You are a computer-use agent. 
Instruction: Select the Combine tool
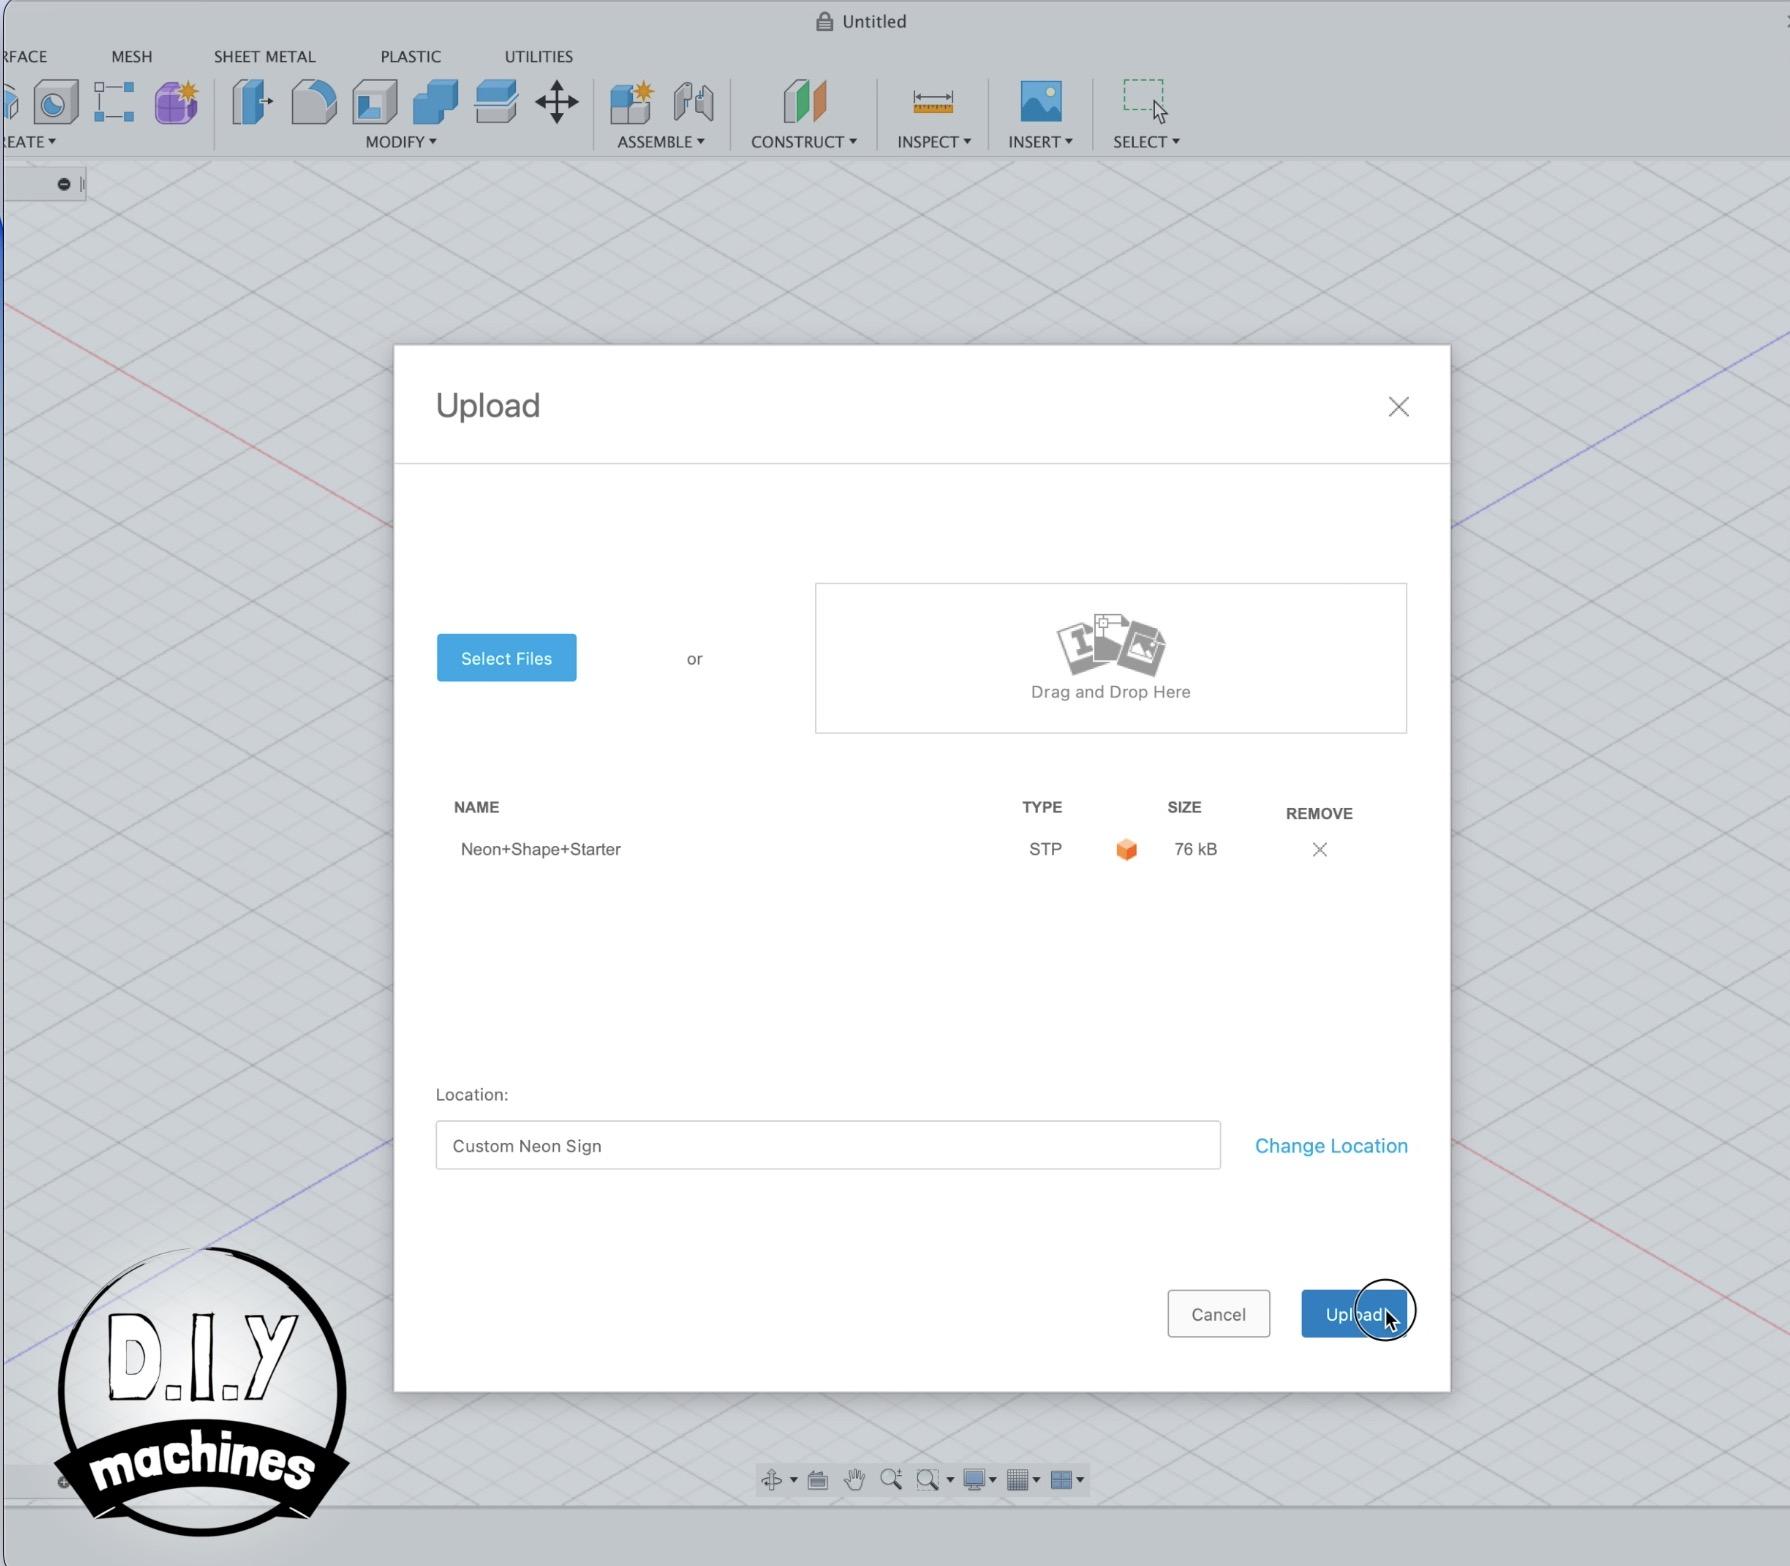(433, 103)
